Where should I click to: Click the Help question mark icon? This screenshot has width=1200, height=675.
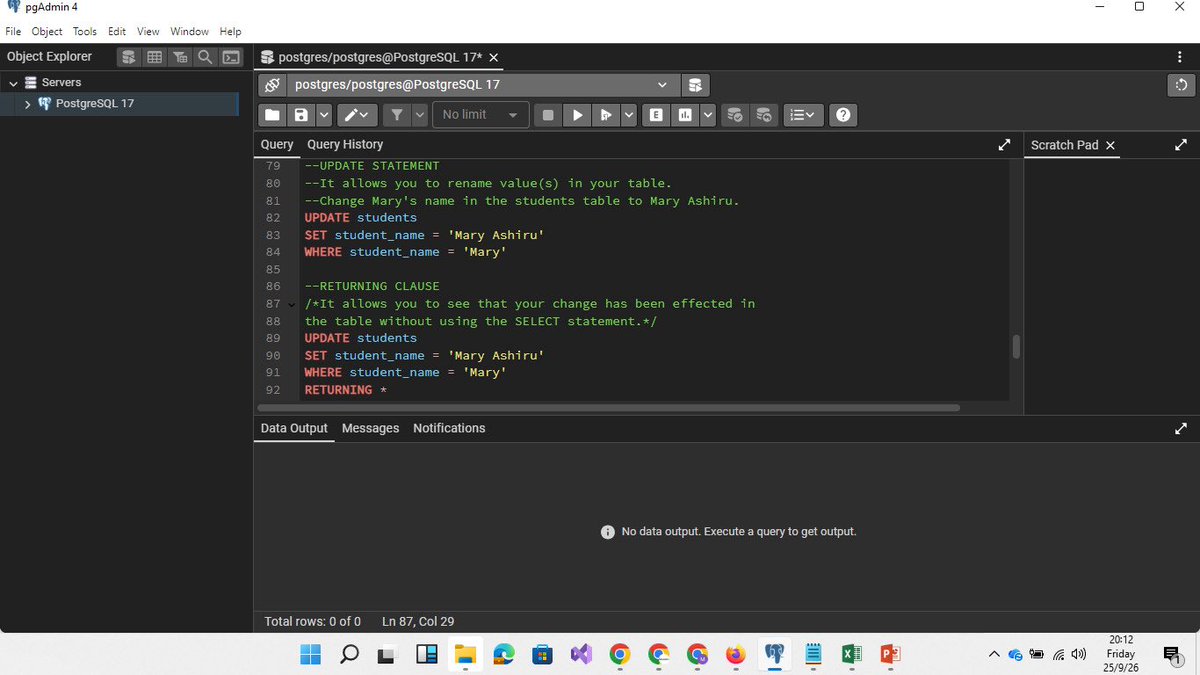pos(843,115)
